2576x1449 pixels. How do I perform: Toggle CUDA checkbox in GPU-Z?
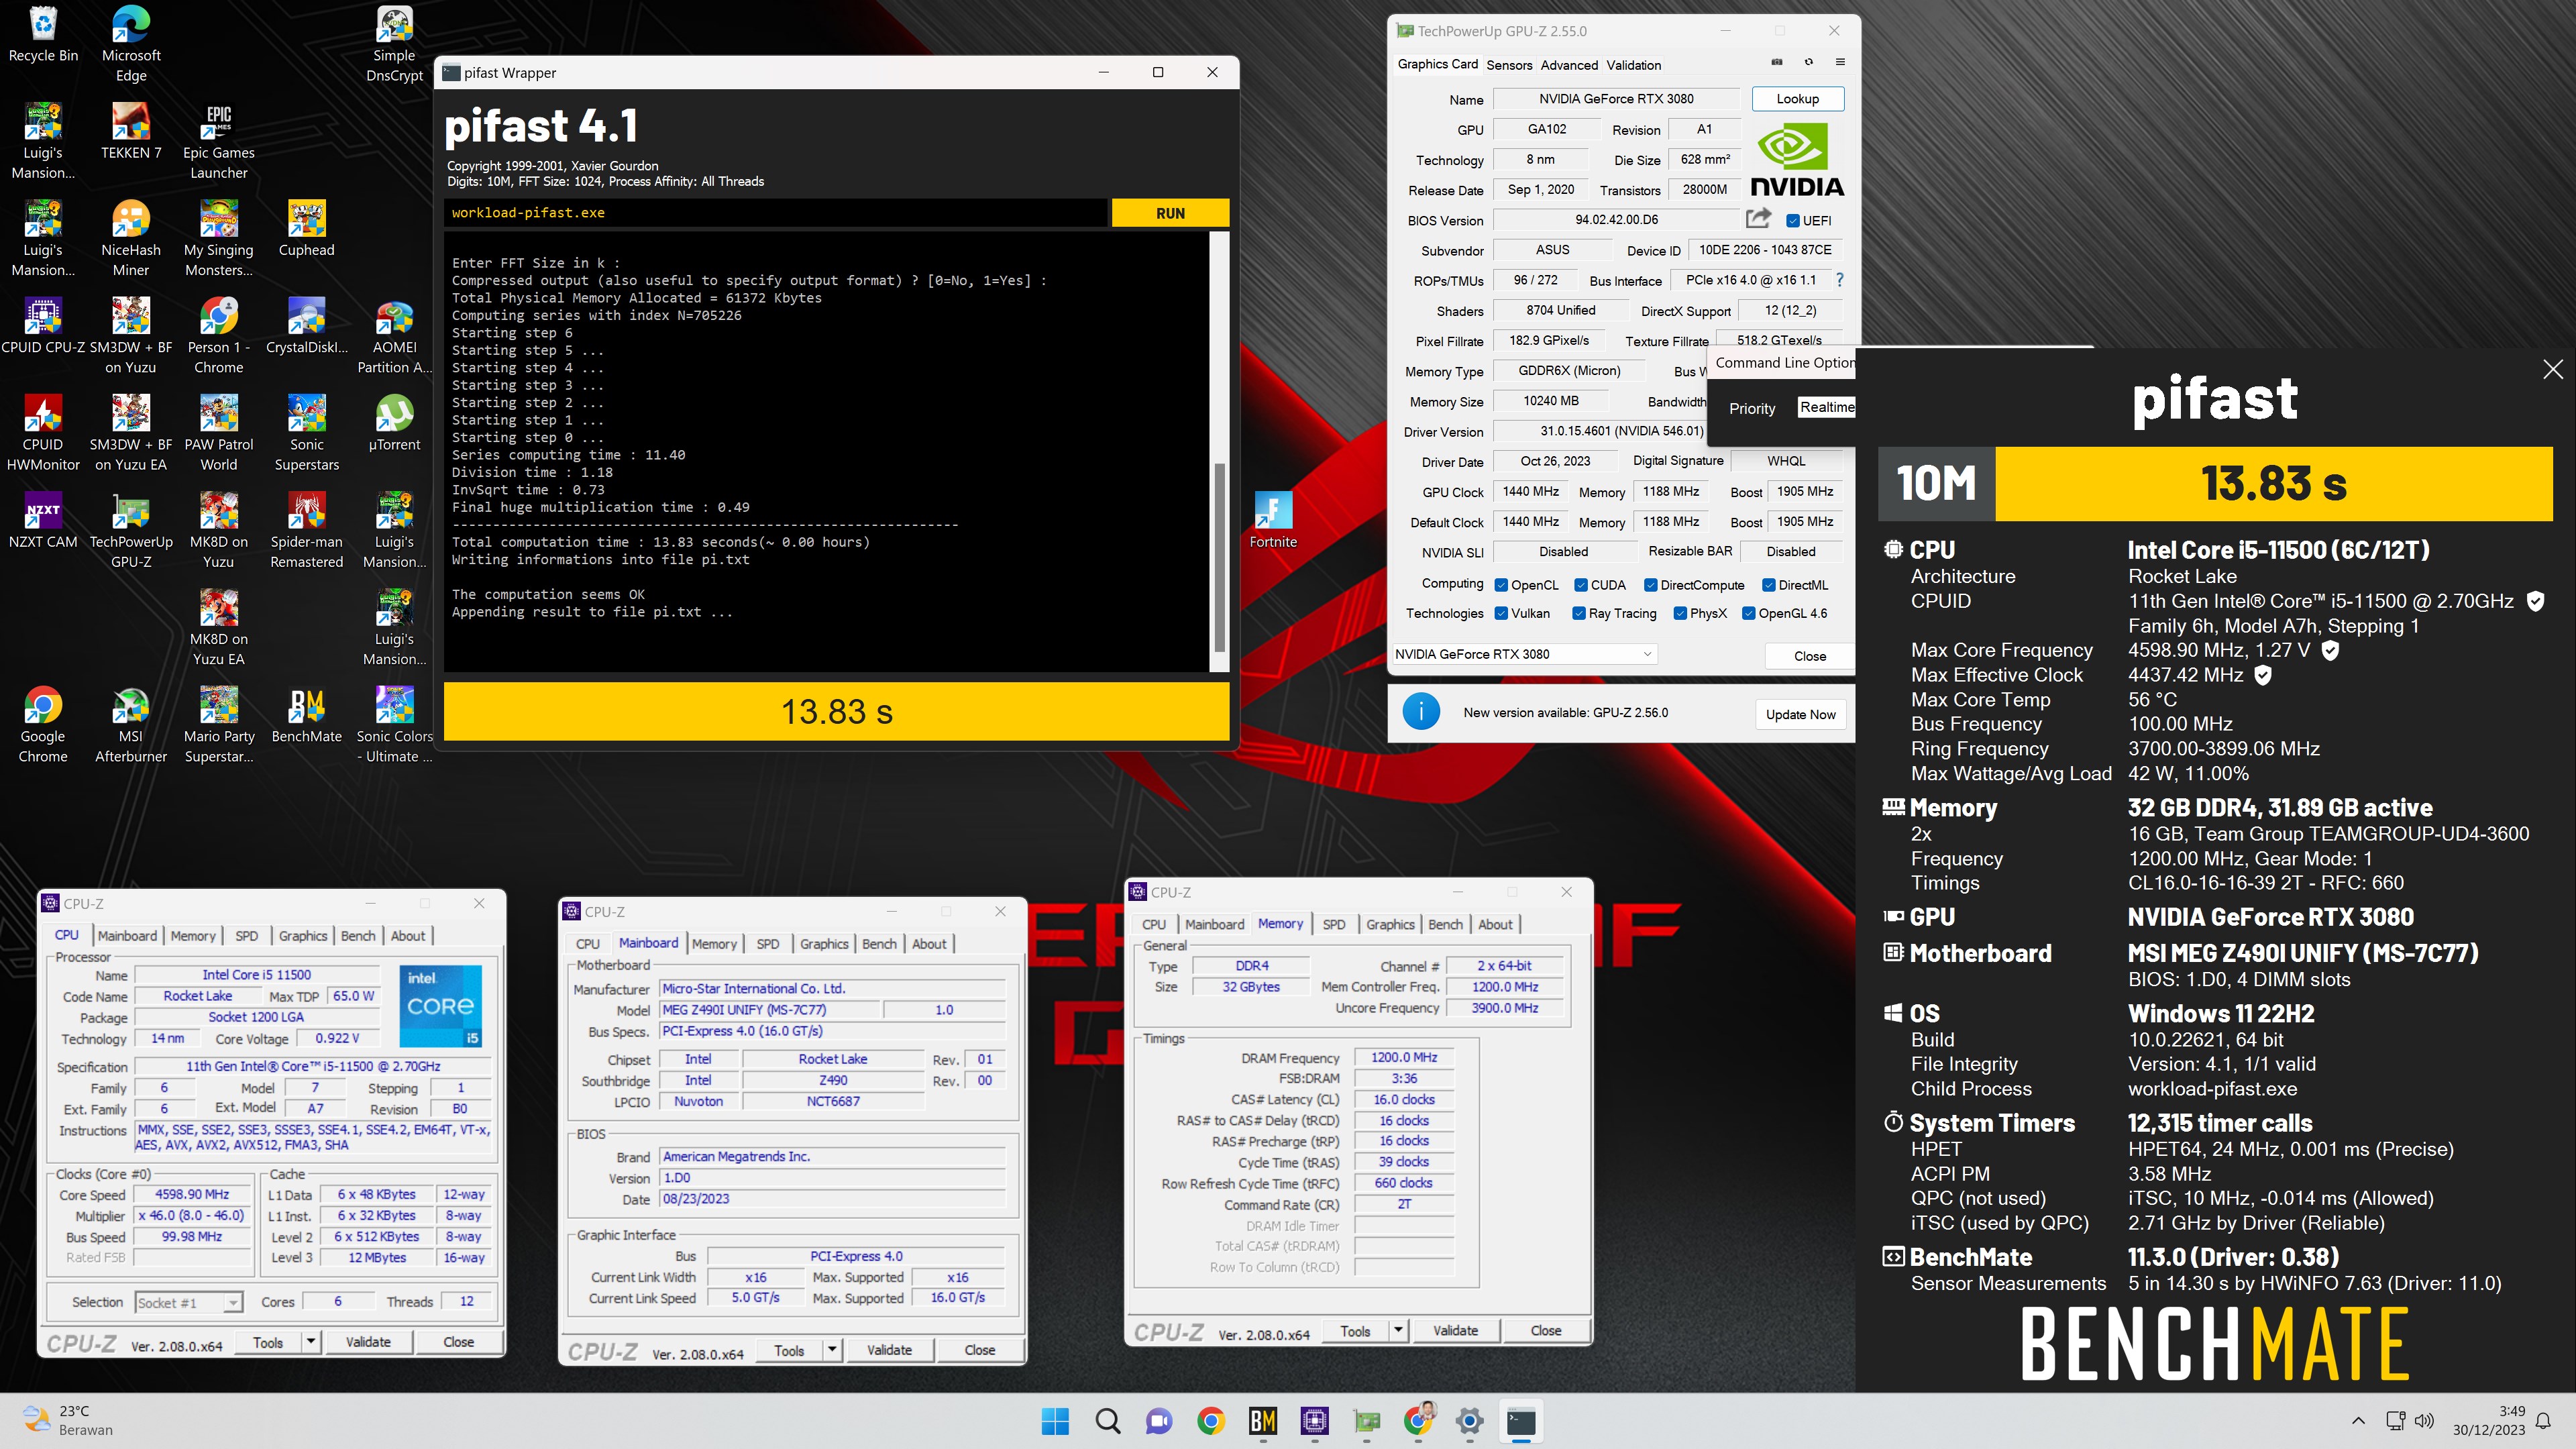tap(1581, 585)
